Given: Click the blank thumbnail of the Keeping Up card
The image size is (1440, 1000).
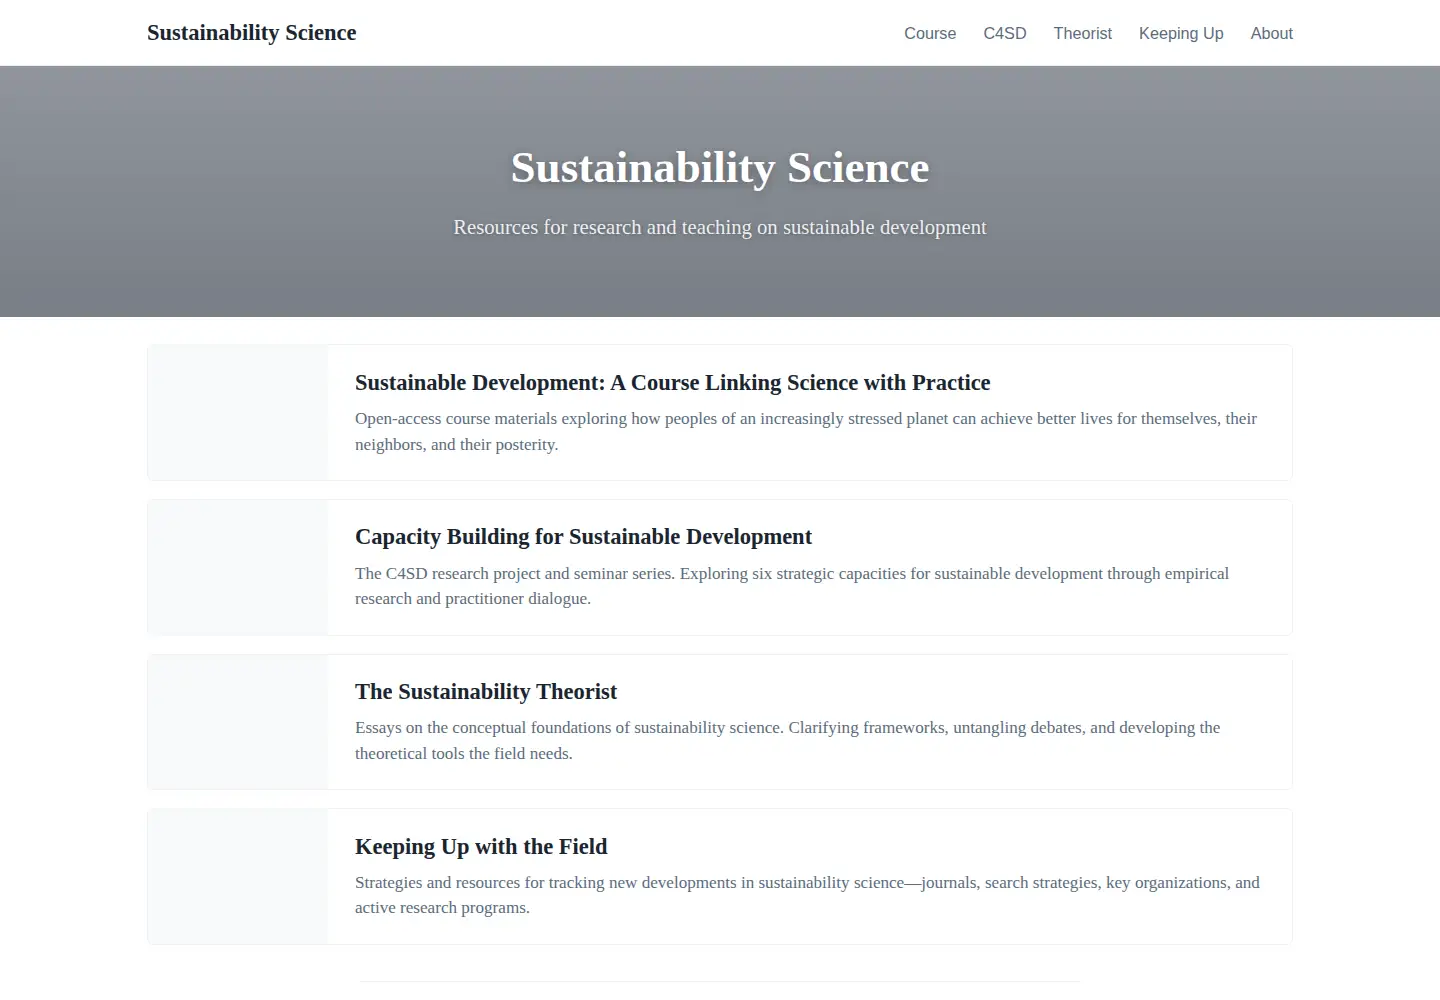Looking at the screenshot, I should tap(238, 876).
